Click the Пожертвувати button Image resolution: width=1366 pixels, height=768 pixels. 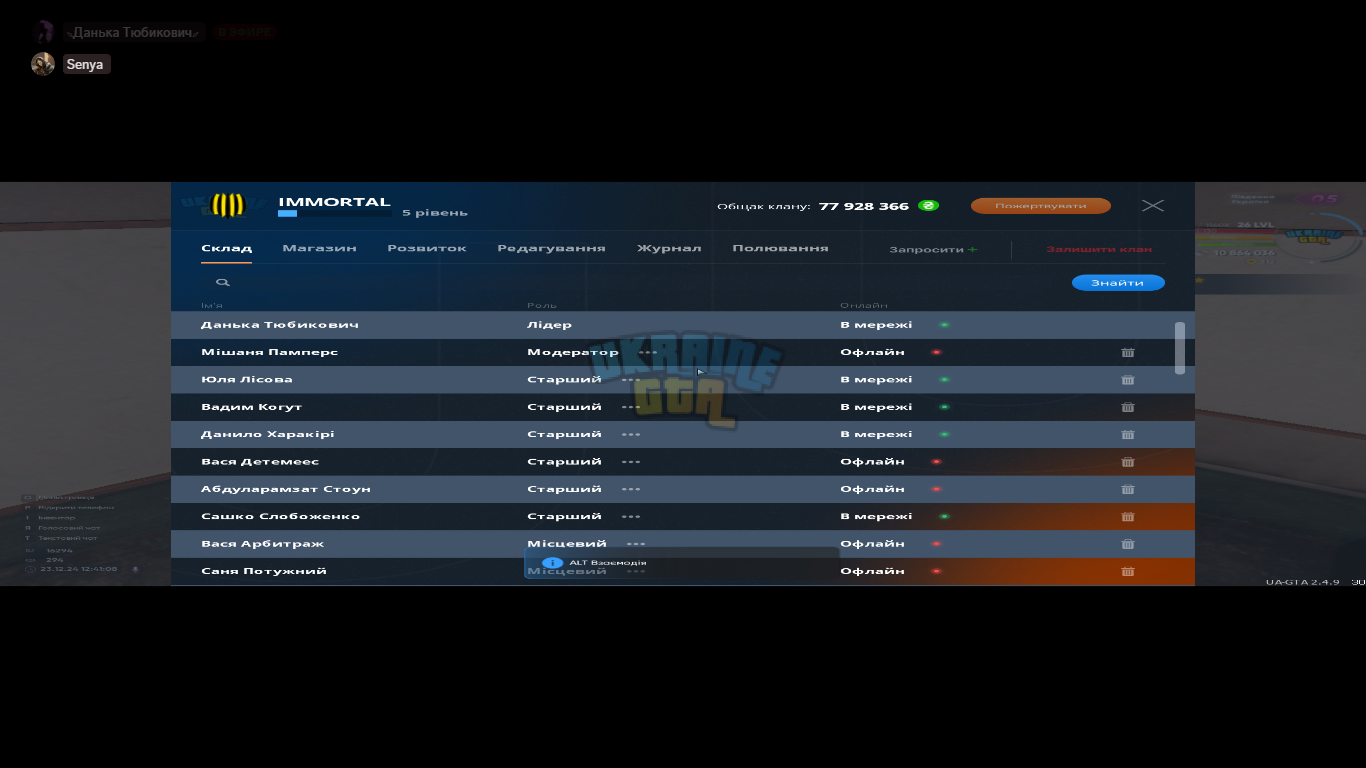pyautogui.click(x=1041, y=206)
